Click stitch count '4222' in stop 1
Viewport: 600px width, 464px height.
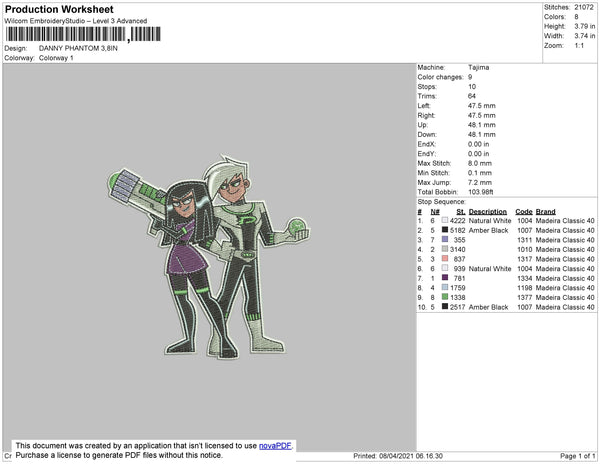458,221
